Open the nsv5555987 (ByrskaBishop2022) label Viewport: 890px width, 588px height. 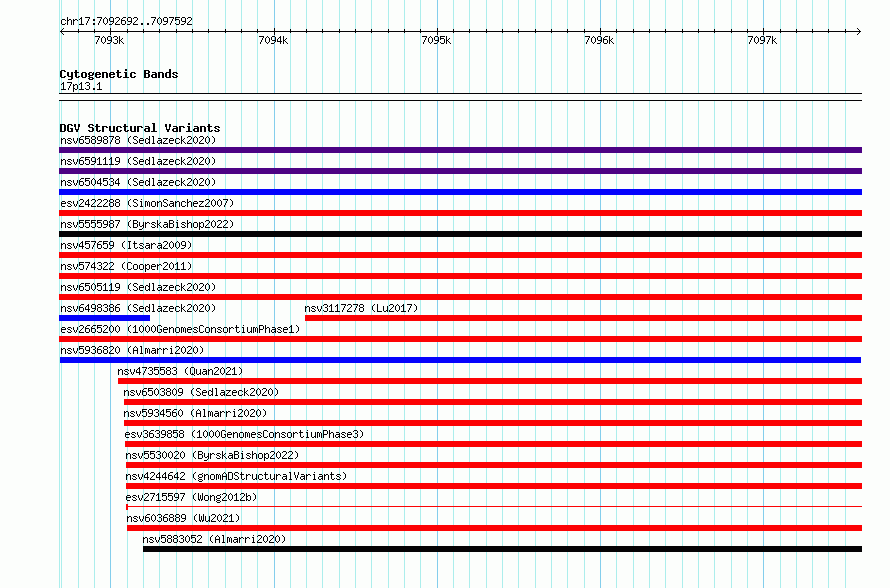click(x=147, y=224)
